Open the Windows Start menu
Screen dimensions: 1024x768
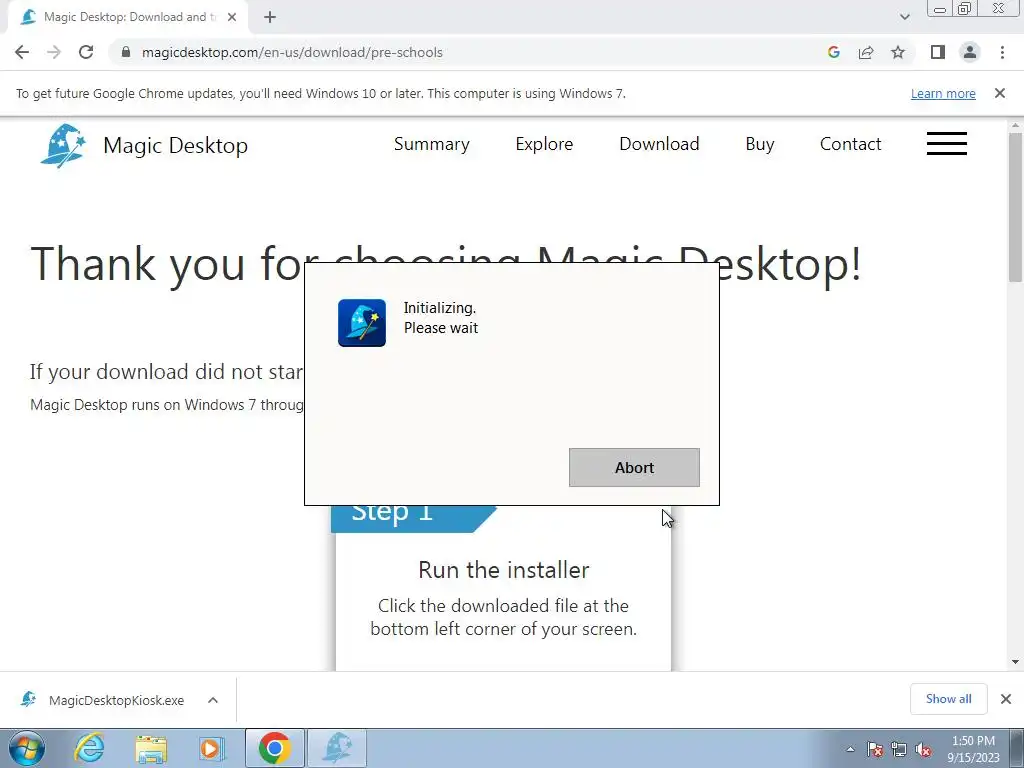(27, 748)
